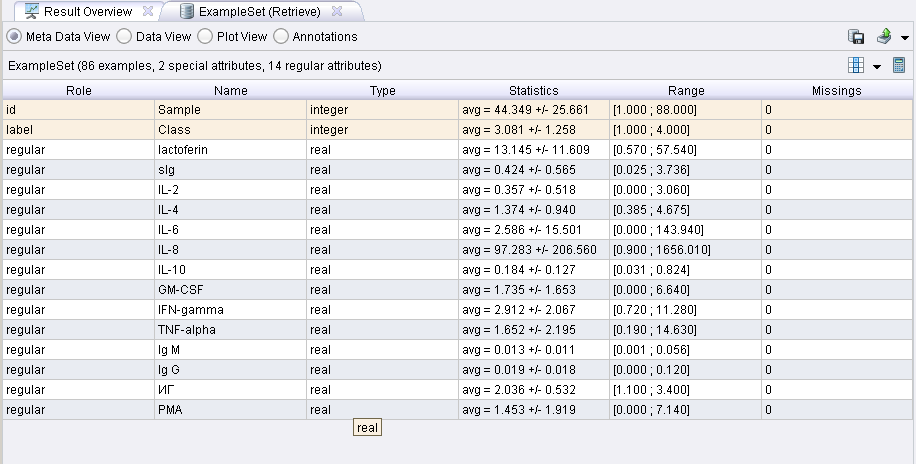Select the Plot View radio button

205,36
